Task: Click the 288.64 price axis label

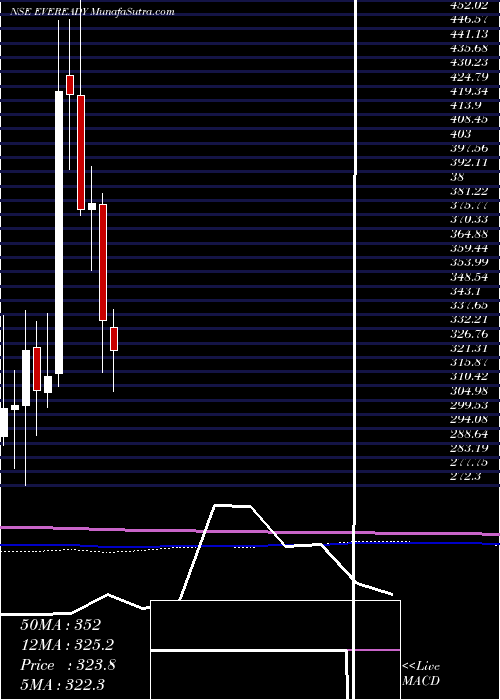Action: [x=471, y=434]
